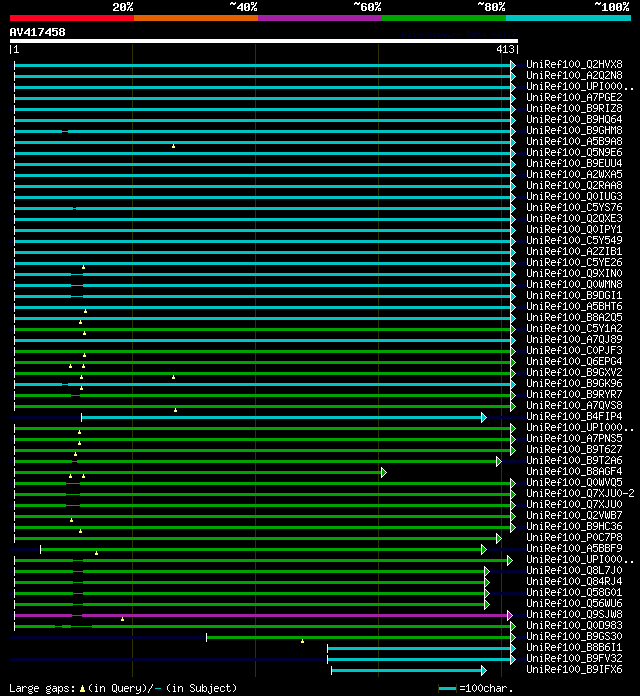
Task: Select the UniRef100_C5YE26 label
Action: coord(574,262)
